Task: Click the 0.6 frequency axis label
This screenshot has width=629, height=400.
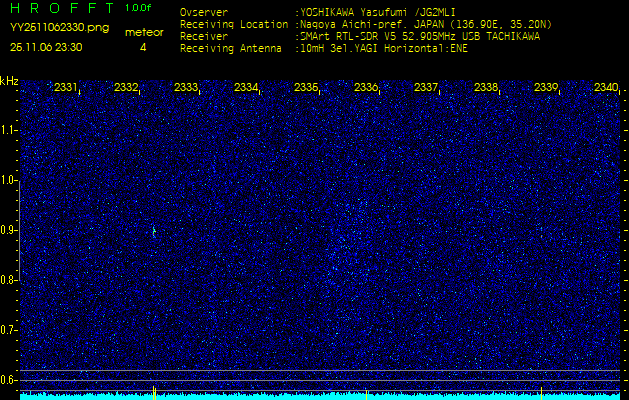Action: pos(9,380)
